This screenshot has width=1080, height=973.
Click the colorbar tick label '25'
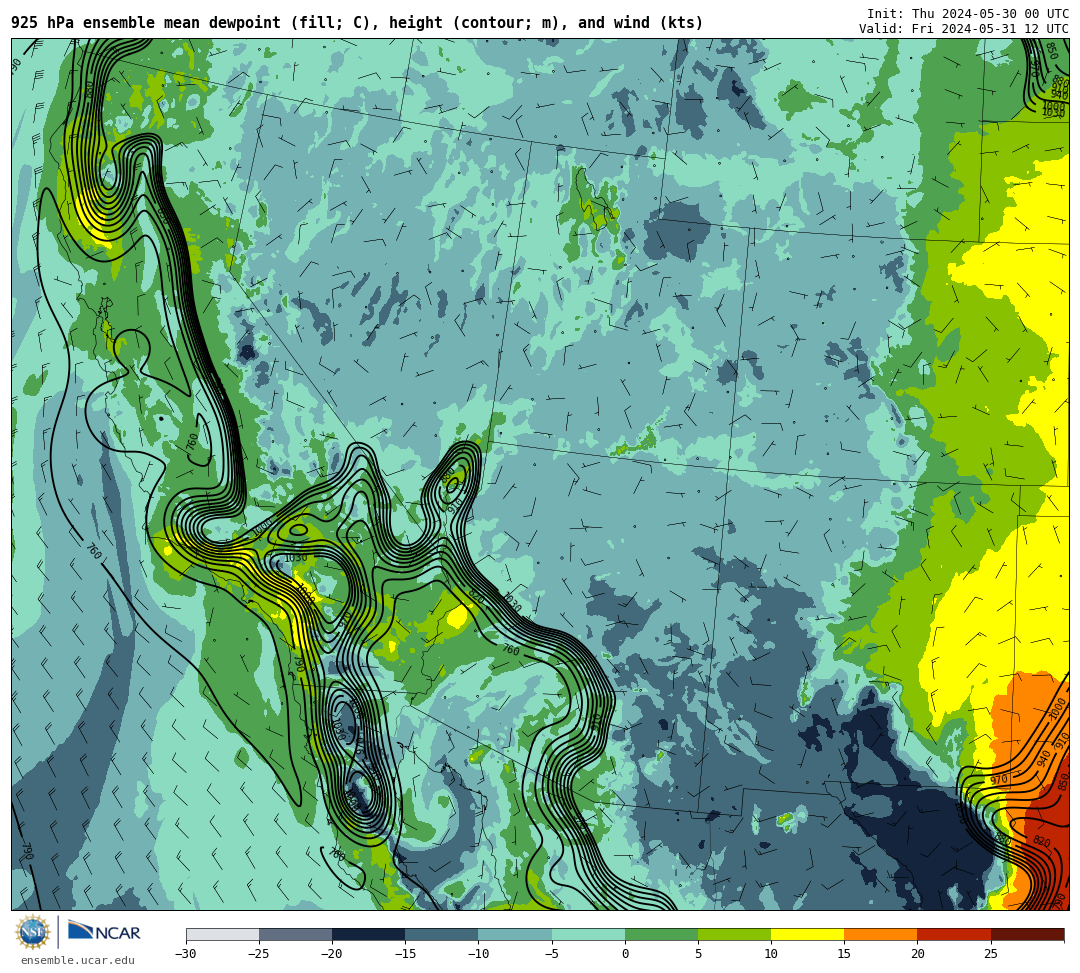(990, 954)
